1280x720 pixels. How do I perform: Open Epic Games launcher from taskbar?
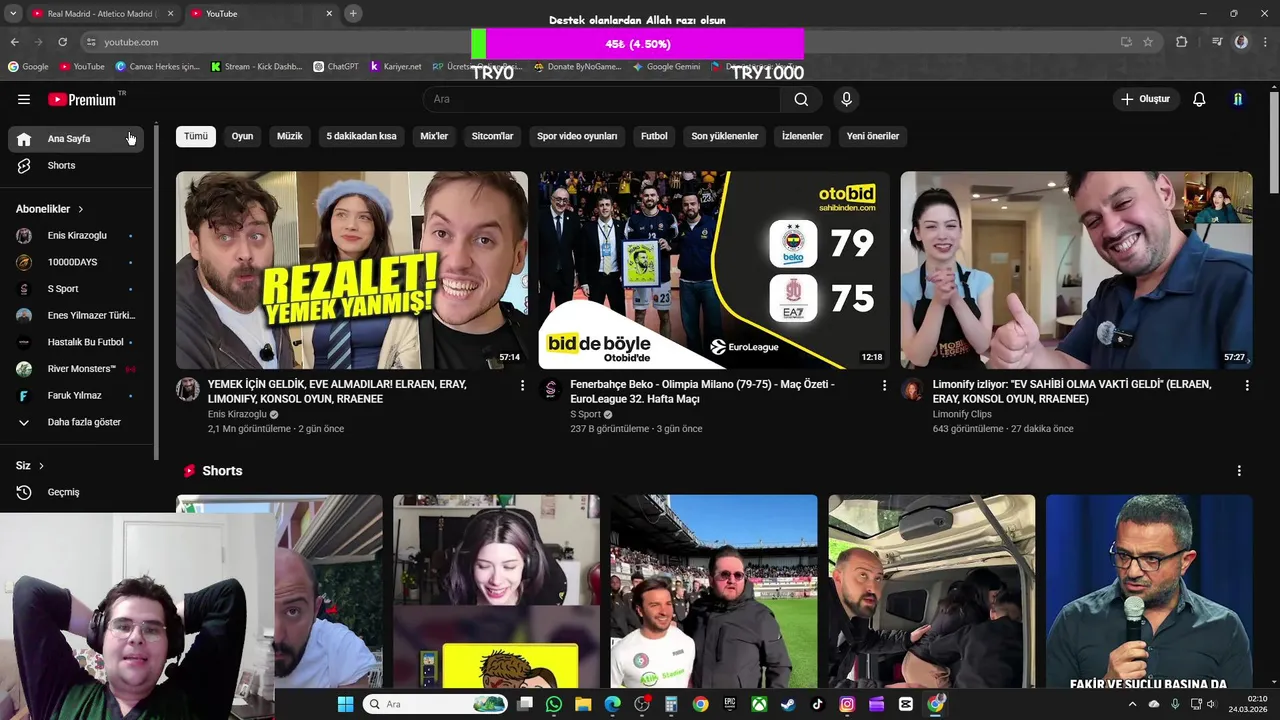click(730, 704)
